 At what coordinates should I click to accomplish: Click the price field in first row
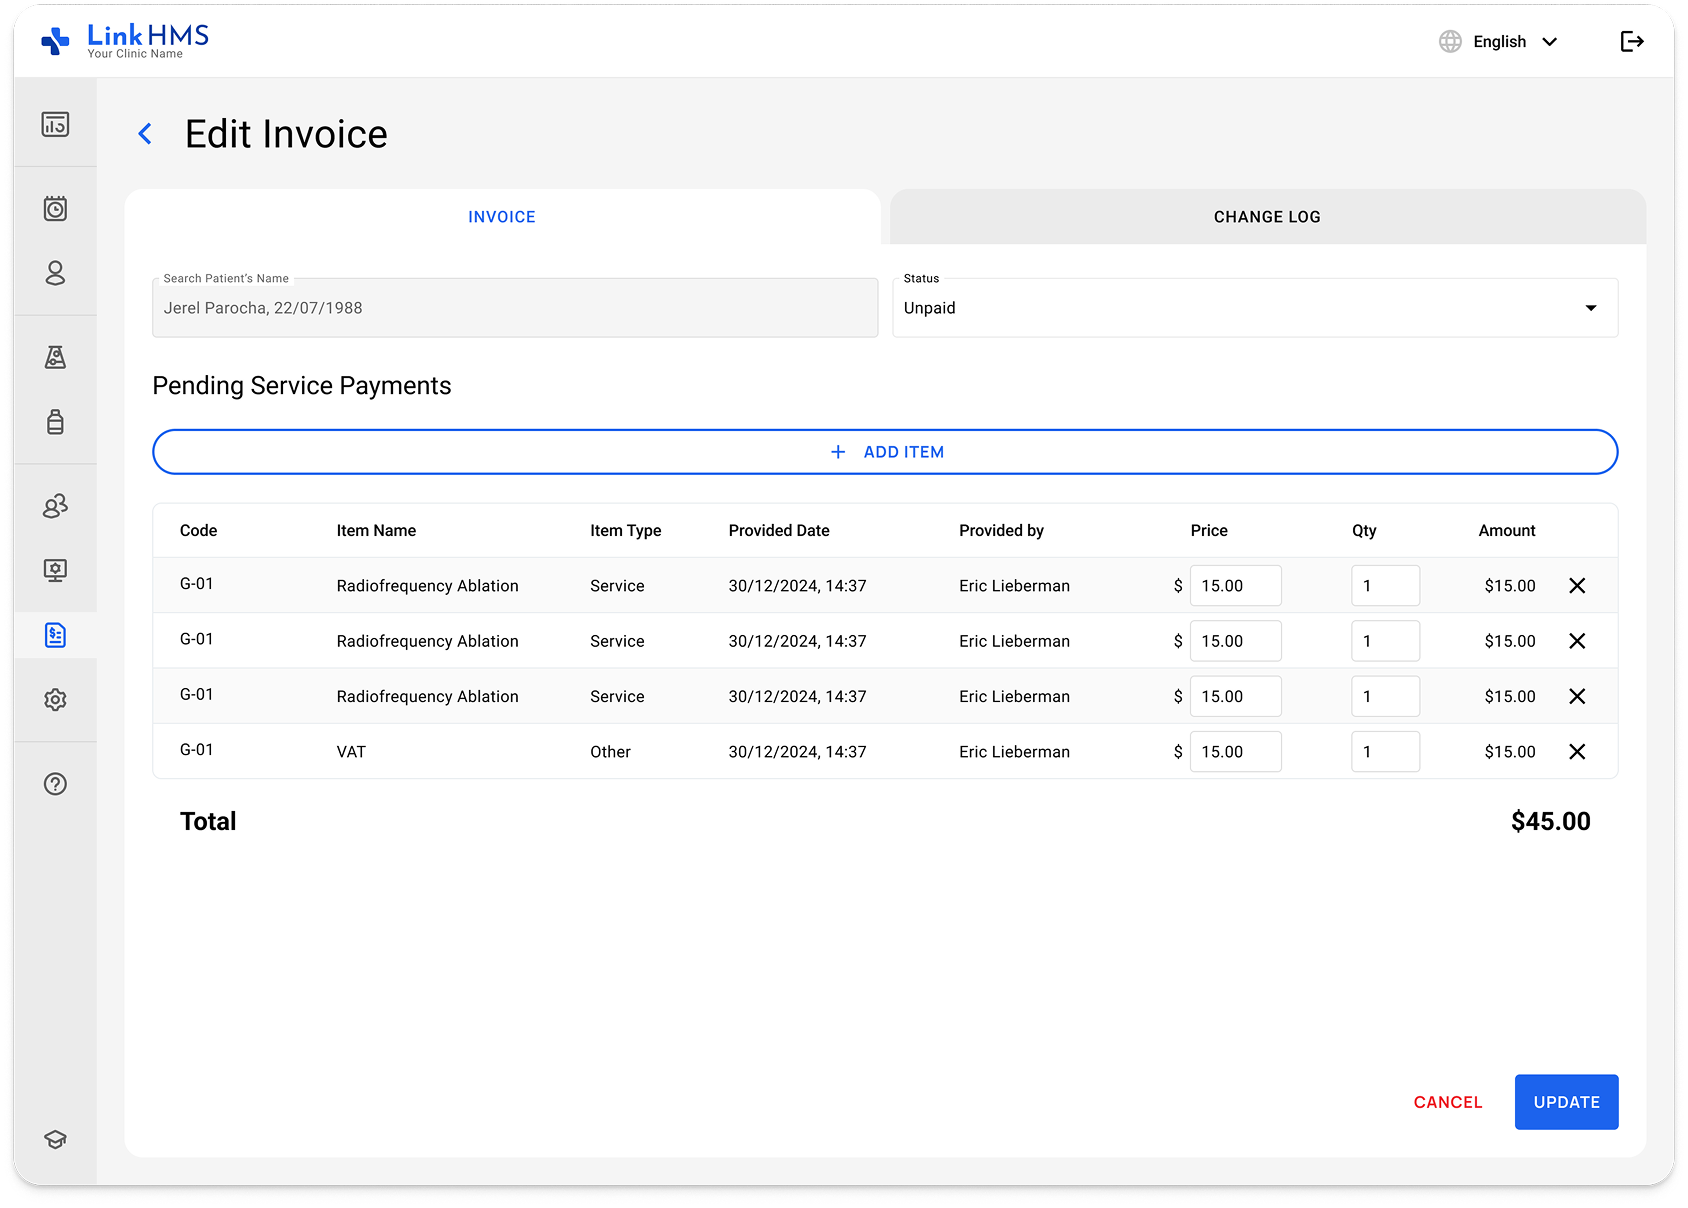tap(1235, 586)
